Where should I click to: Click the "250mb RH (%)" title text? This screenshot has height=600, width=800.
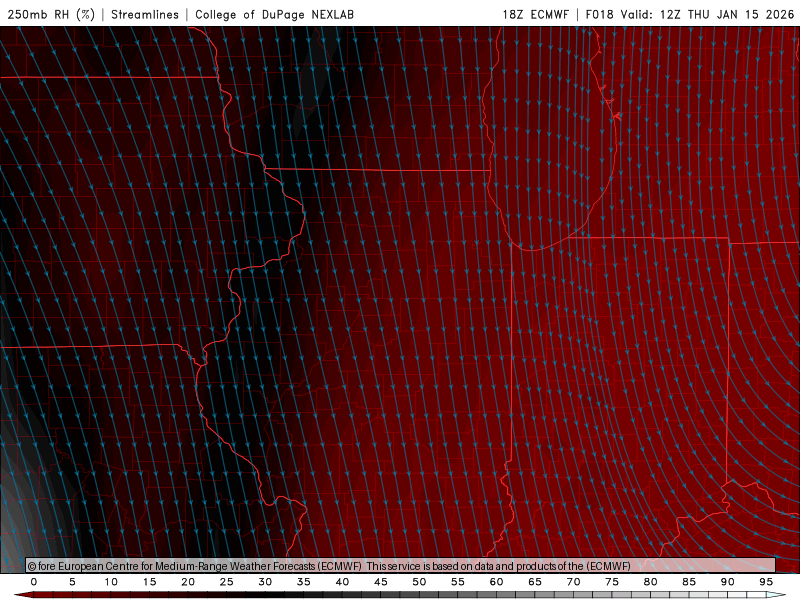[51, 14]
